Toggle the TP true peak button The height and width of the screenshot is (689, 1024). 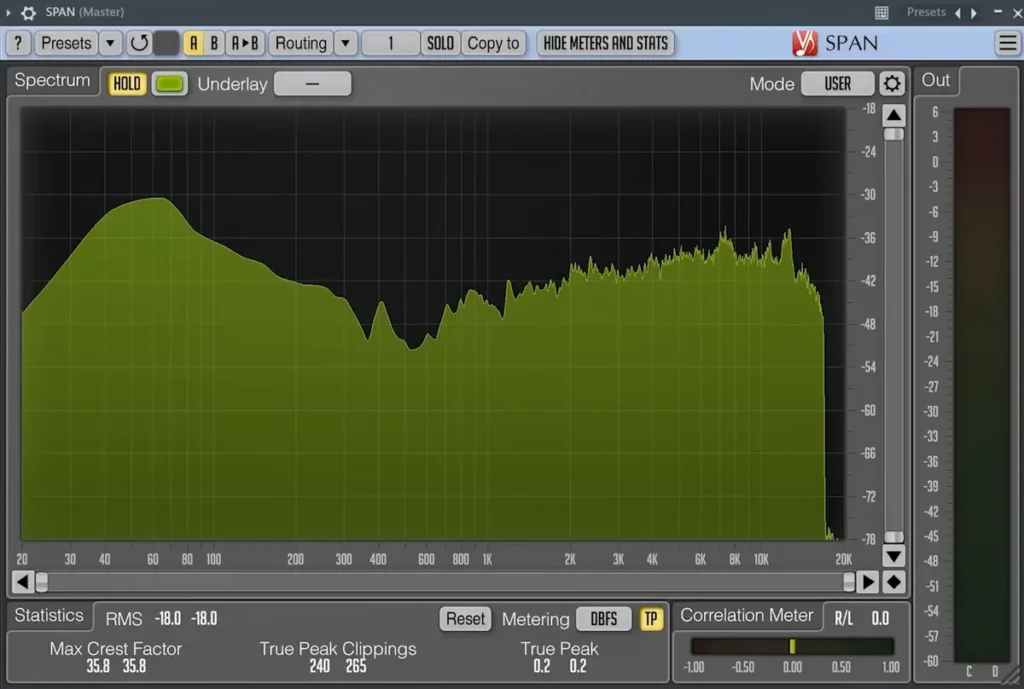click(651, 618)
